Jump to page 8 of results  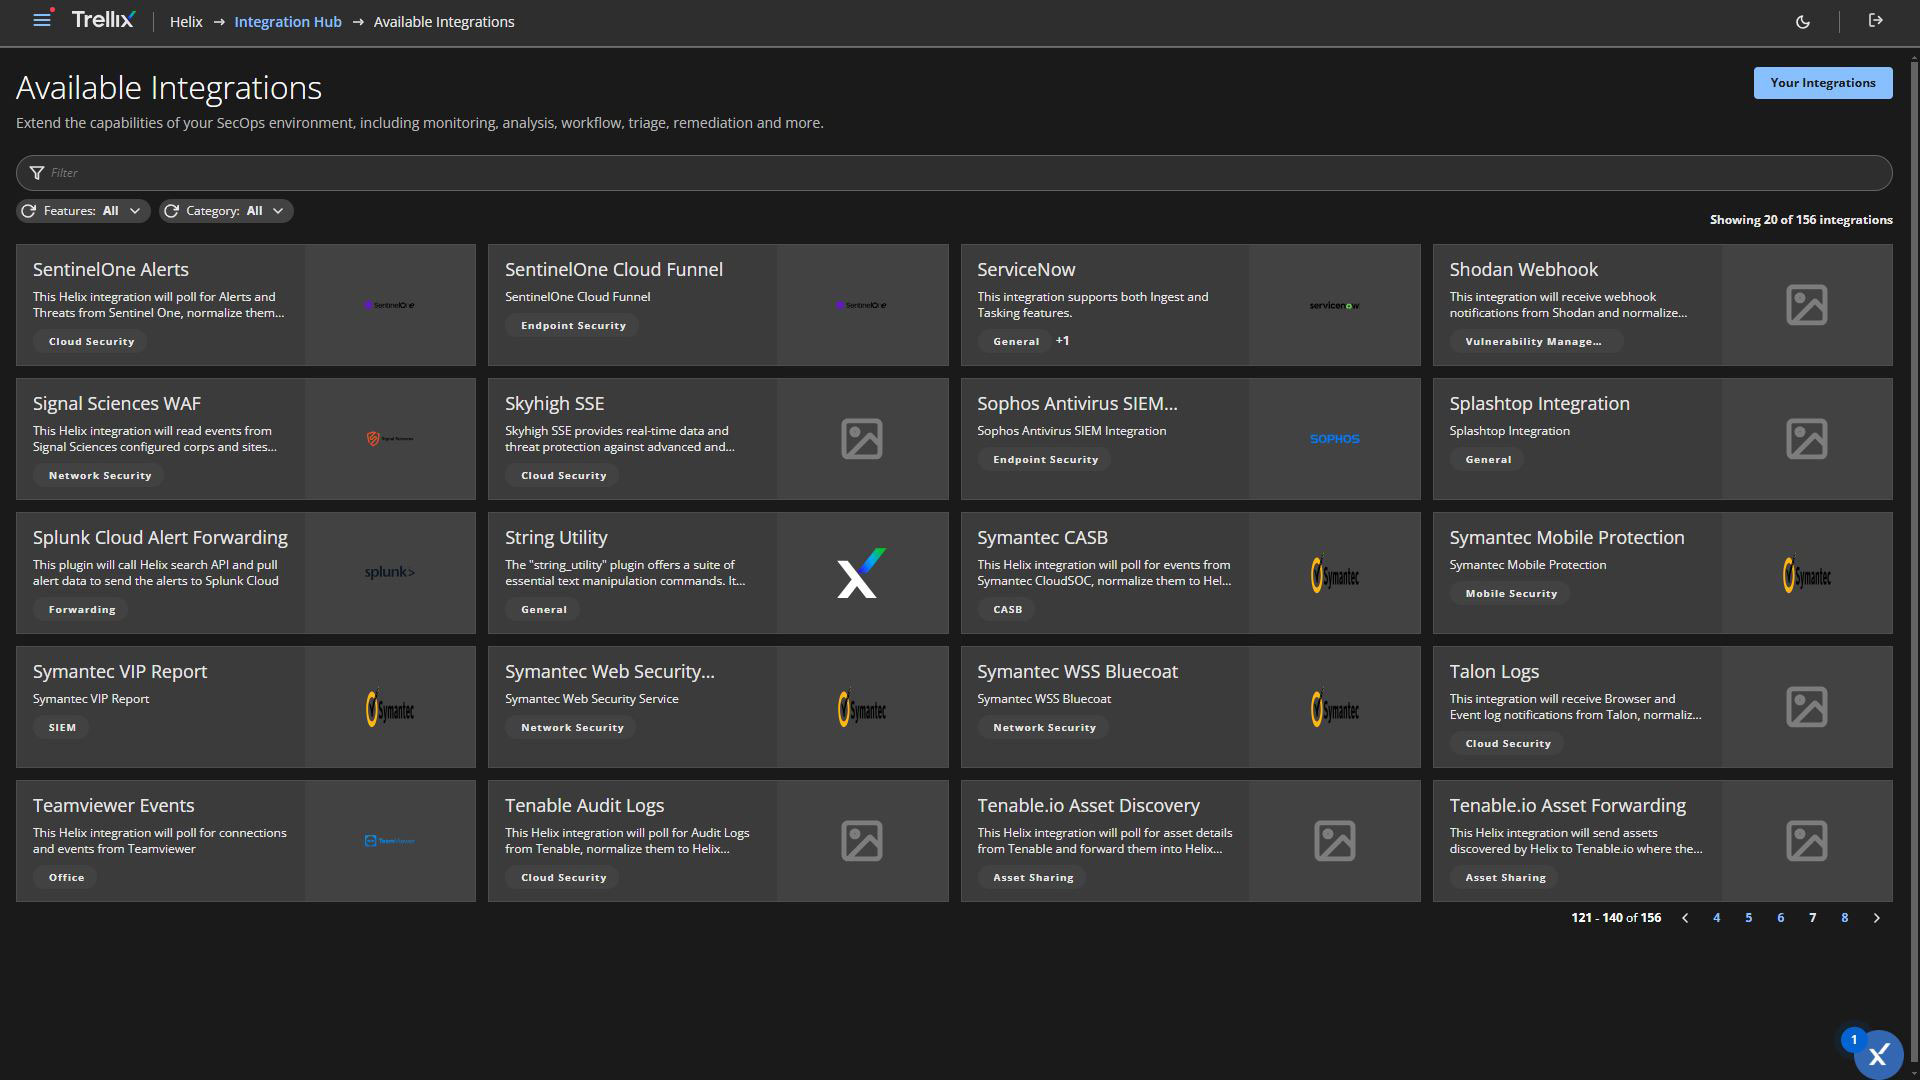(x=1844, y=918)
